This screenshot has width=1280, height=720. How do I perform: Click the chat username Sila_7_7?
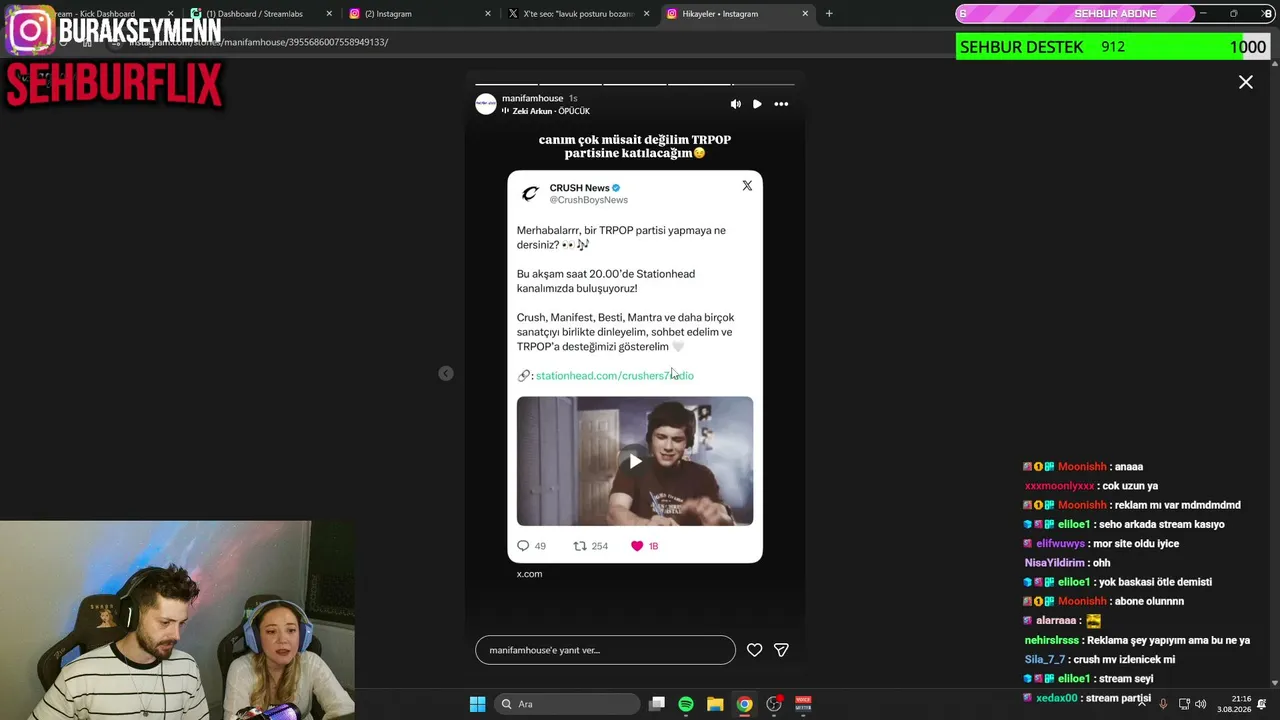tap(1045, 660)
